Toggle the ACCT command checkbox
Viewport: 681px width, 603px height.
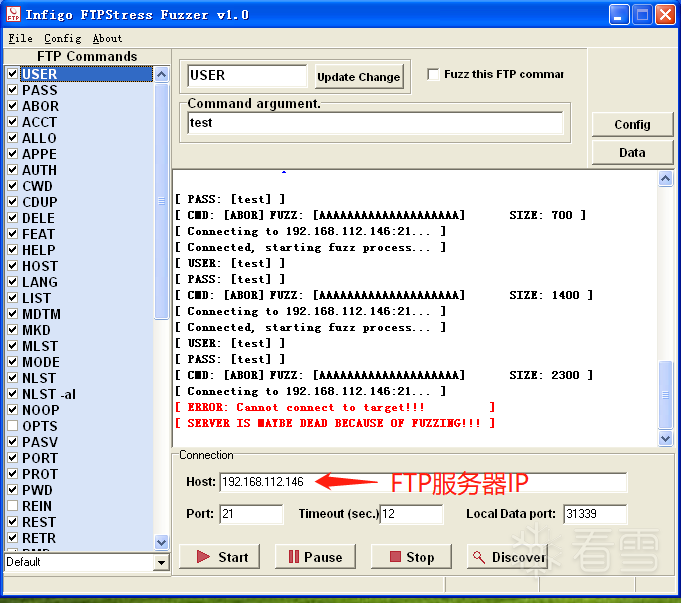[13, 122]
